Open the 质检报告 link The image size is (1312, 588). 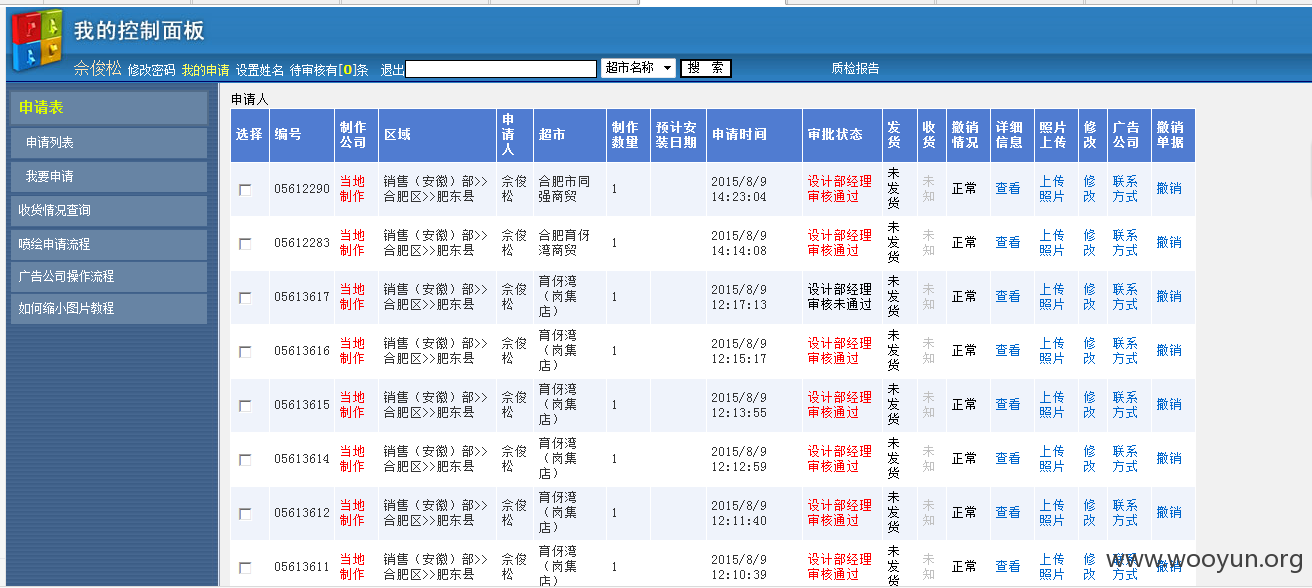pyautogui.click(x=855, y=68)
